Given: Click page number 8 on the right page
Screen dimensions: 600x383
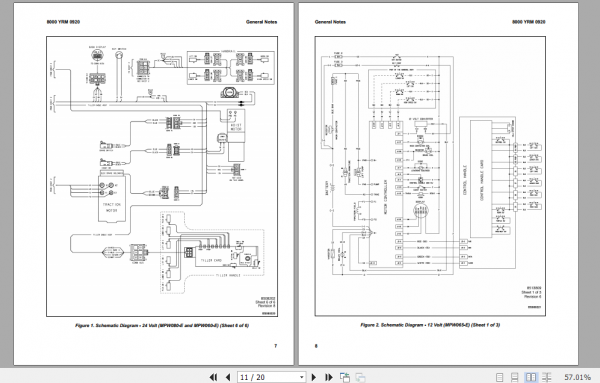Looking at the screenshot, I should pos(316,346).
